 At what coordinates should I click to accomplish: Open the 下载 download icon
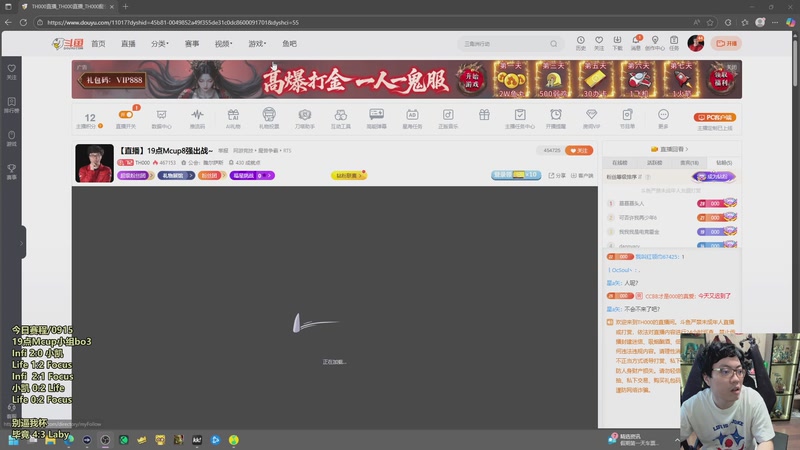(617, 43)
